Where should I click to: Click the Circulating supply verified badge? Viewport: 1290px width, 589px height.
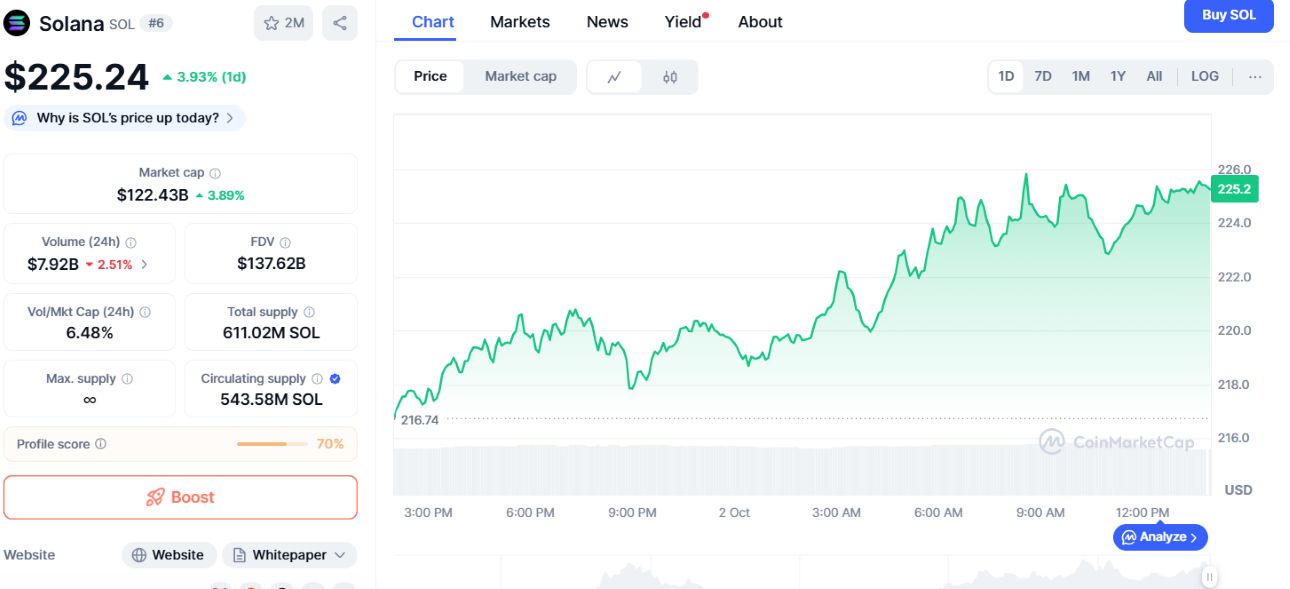pyautogui.click(x=335, y=379)
